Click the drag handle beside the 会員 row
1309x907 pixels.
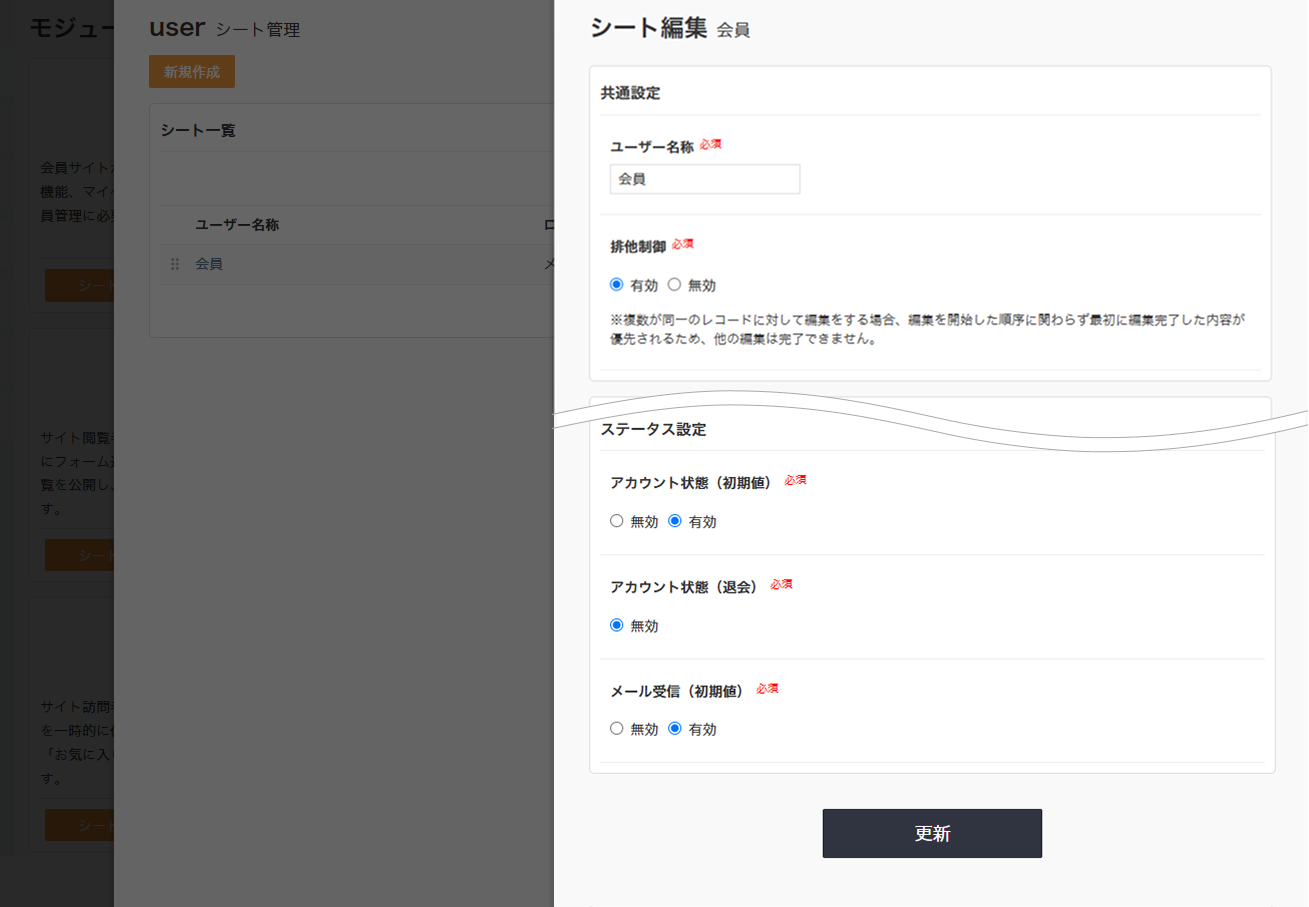[x=175, y=264]
